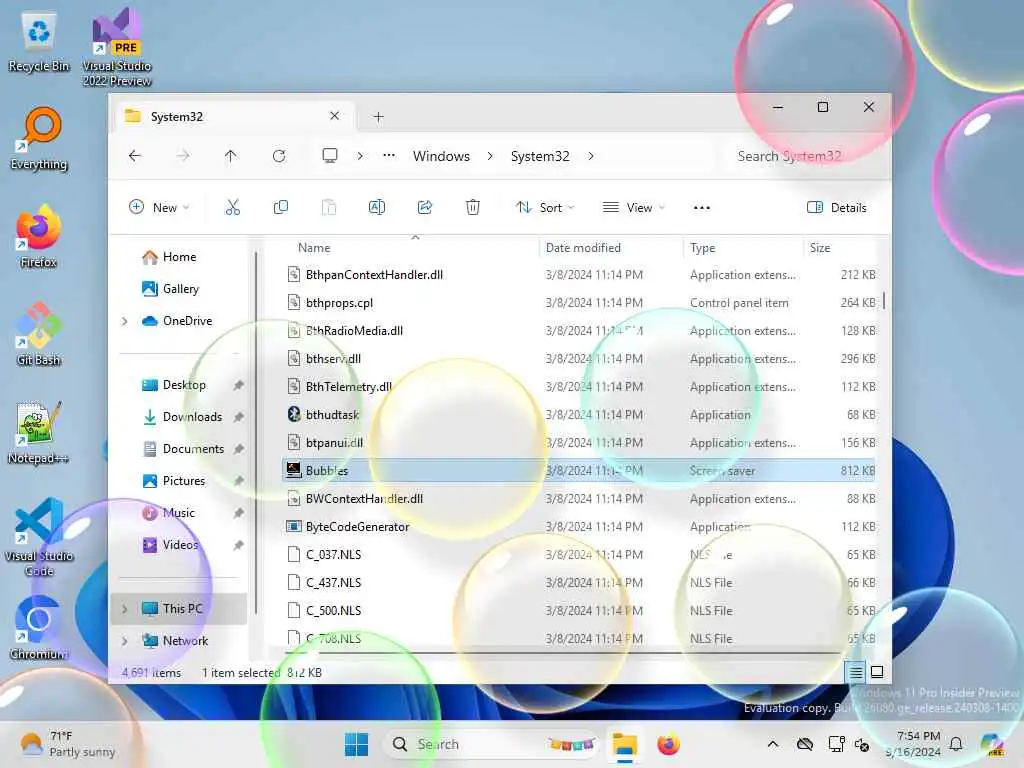The height and width of the screenshot is (768, 1024).
Task: Open Git Bash desktop shortcut
Action: click(x=39, y=334)
